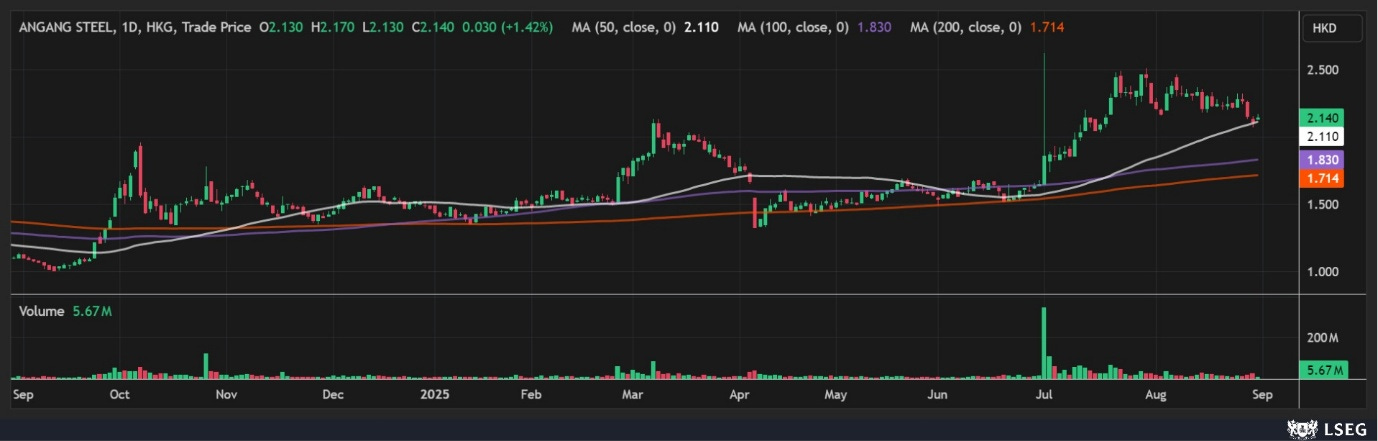Screen dimensions: 1378x441
Task: Click the 1.500 price axis label
Action: tap(1321, 205)
